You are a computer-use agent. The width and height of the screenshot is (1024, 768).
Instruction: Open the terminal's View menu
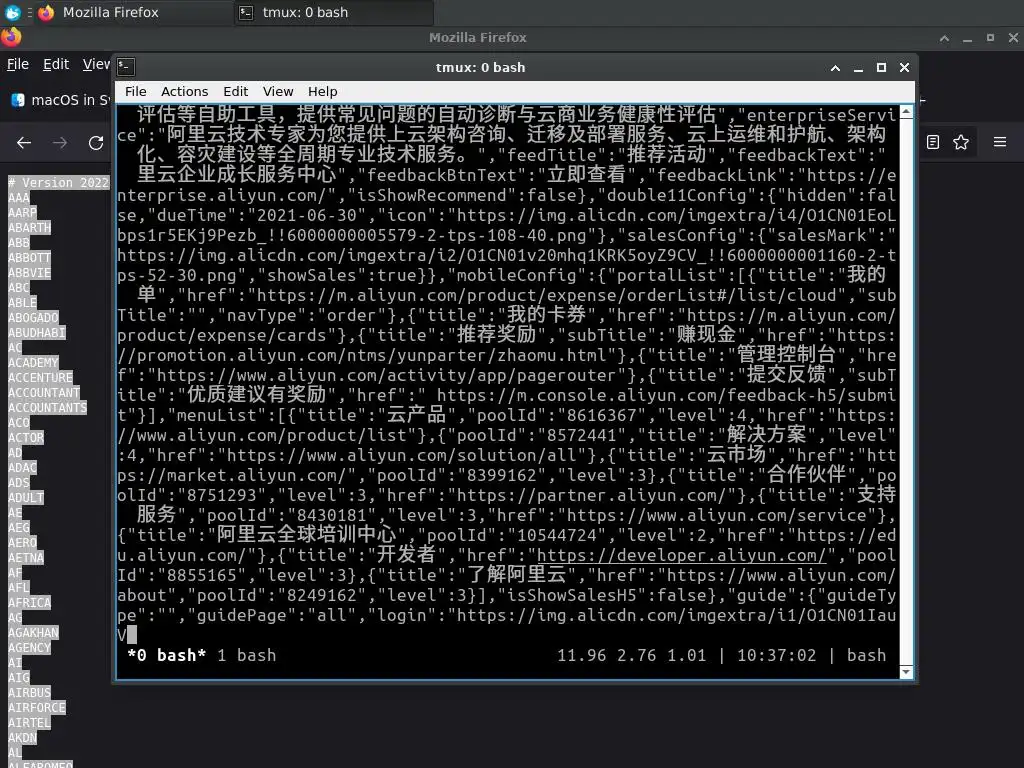click(x=278, y=91)
